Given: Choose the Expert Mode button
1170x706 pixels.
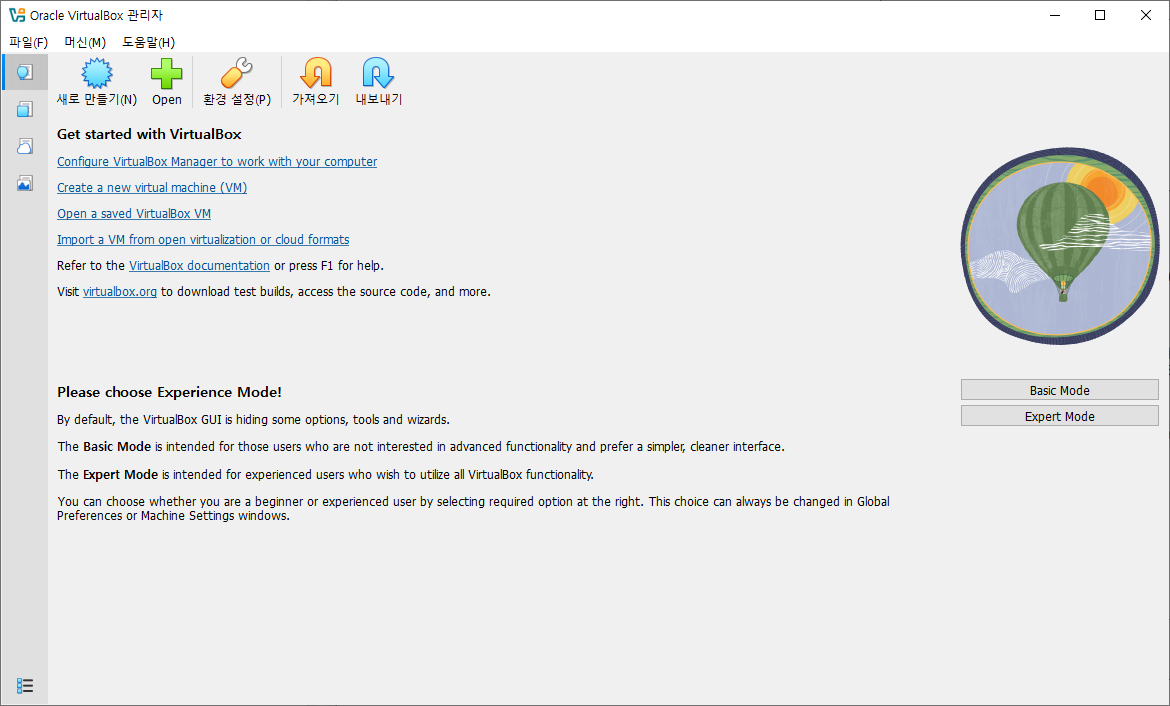Looking at the screenshot, I should pos(1060,416).
